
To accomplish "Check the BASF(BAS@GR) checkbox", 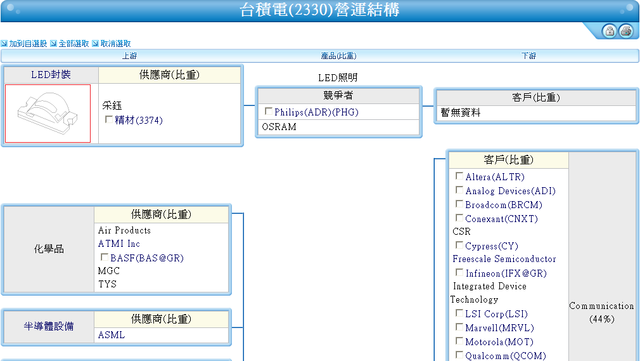I will pyautogui.click(x=104, y=257).
